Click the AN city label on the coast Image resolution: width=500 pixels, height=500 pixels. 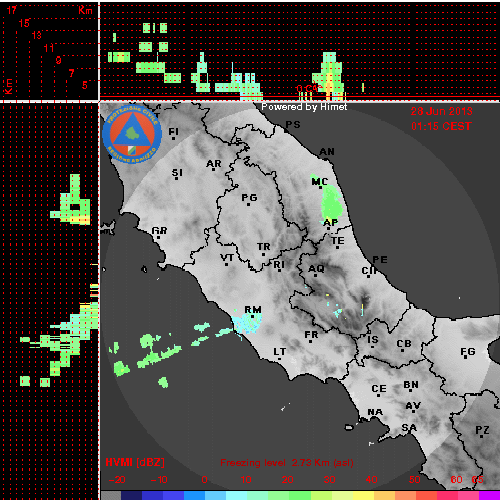click(x=327, y=152)
